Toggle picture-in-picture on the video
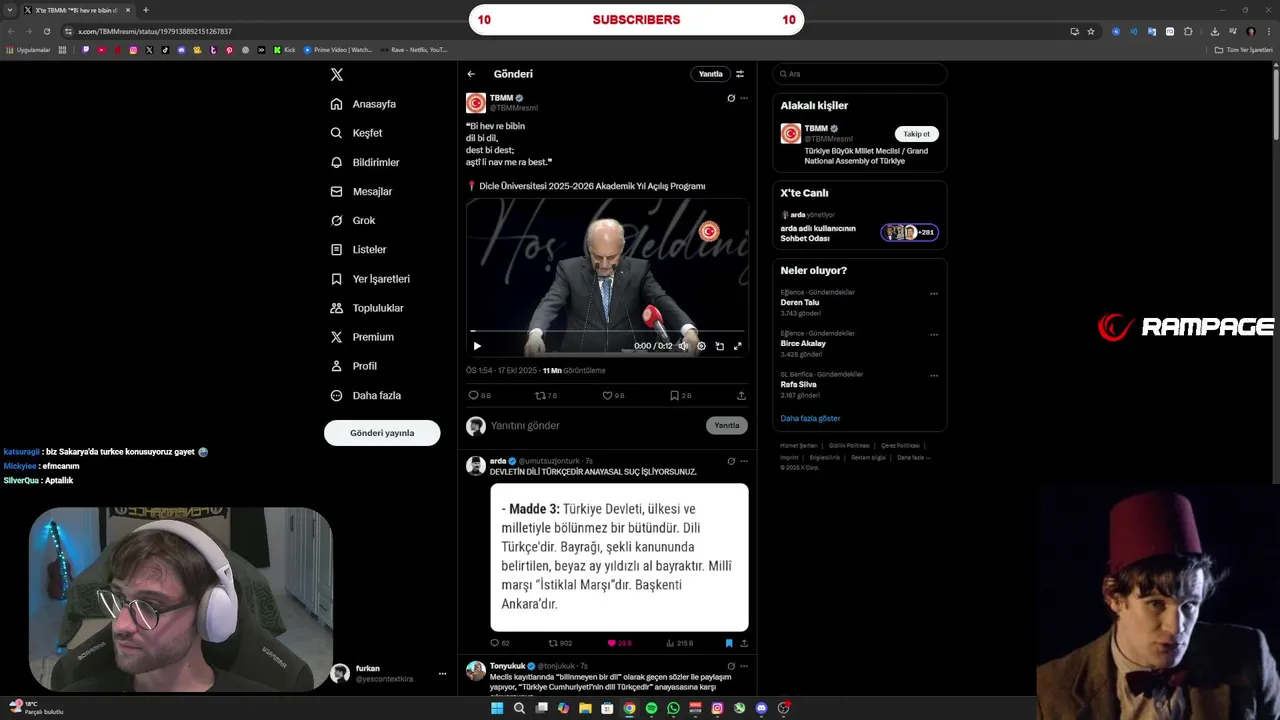 point(719,346)
